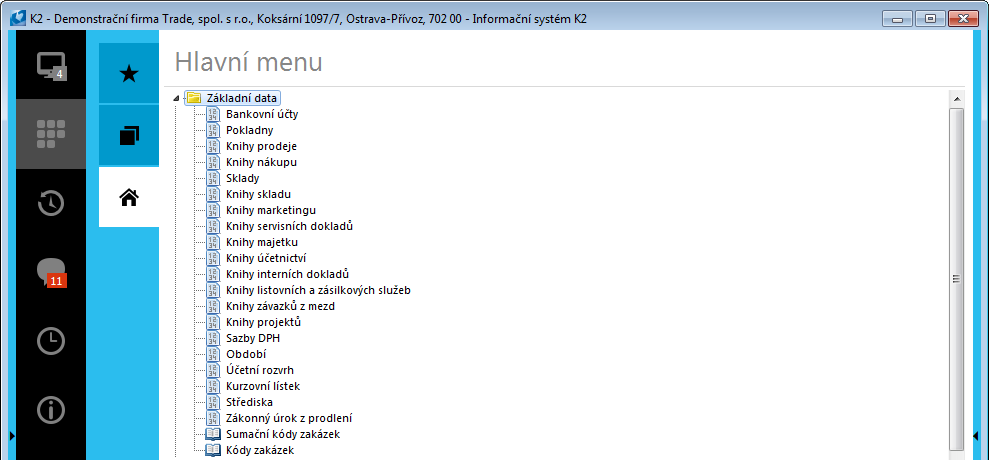Click the book icon beside Kódy zakázek

click(214, 450)
